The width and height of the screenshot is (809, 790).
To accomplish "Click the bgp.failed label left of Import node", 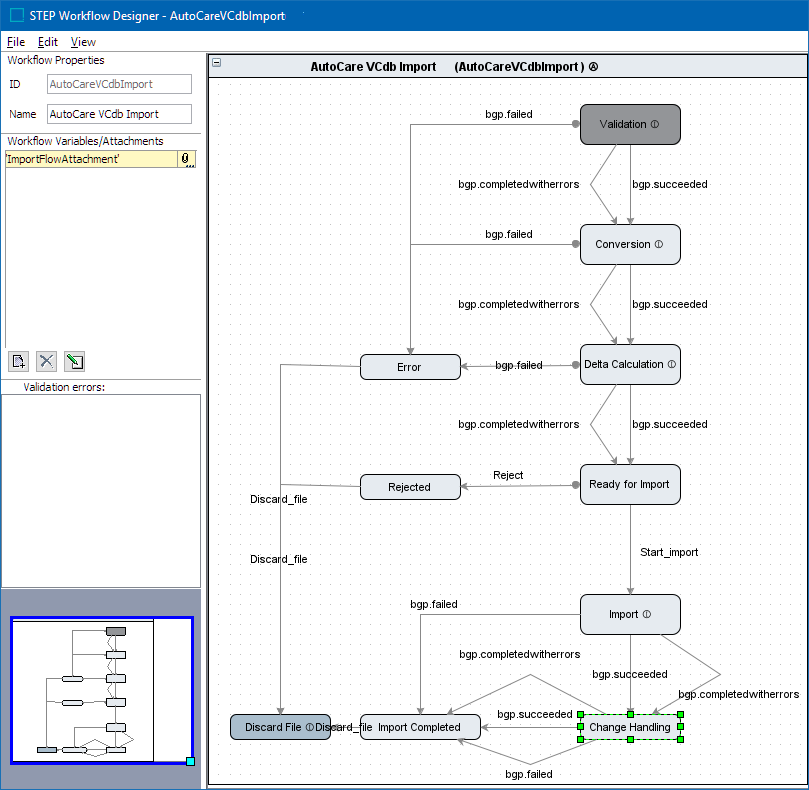I will [x=434, y=604].
